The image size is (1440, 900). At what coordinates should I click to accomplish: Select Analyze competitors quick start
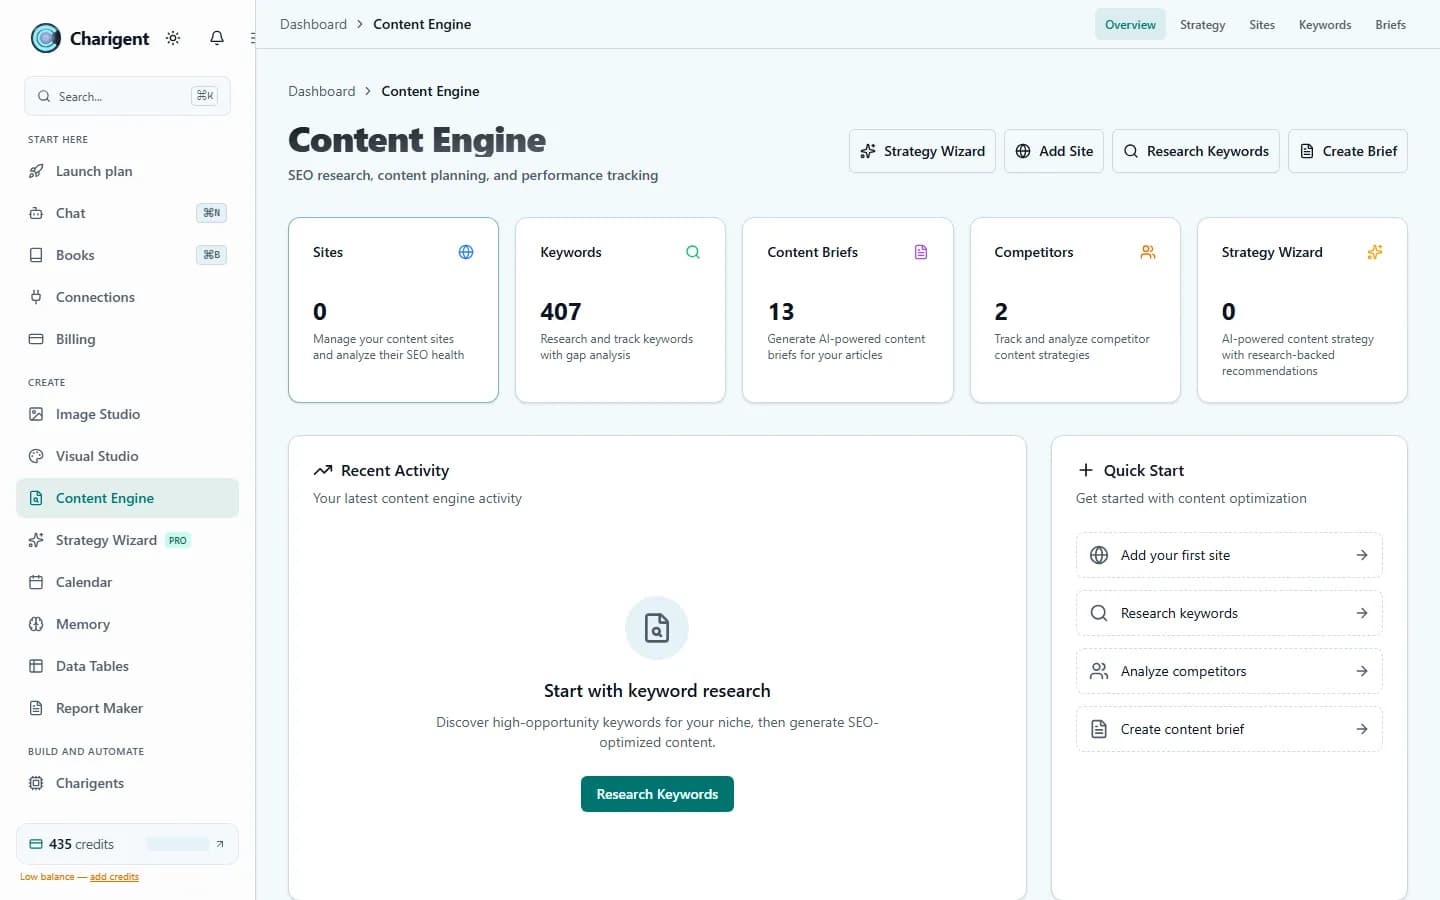1229,671
